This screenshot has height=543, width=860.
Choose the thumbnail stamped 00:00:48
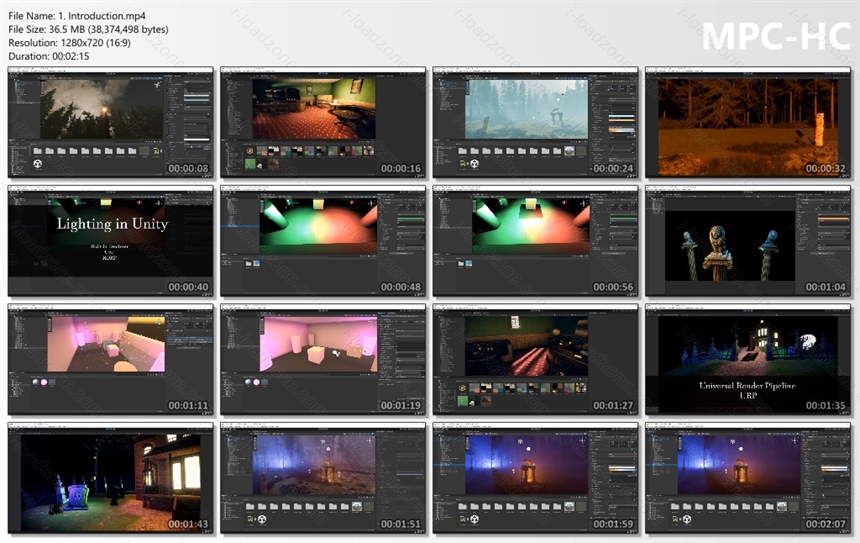(x=323, y=241)
